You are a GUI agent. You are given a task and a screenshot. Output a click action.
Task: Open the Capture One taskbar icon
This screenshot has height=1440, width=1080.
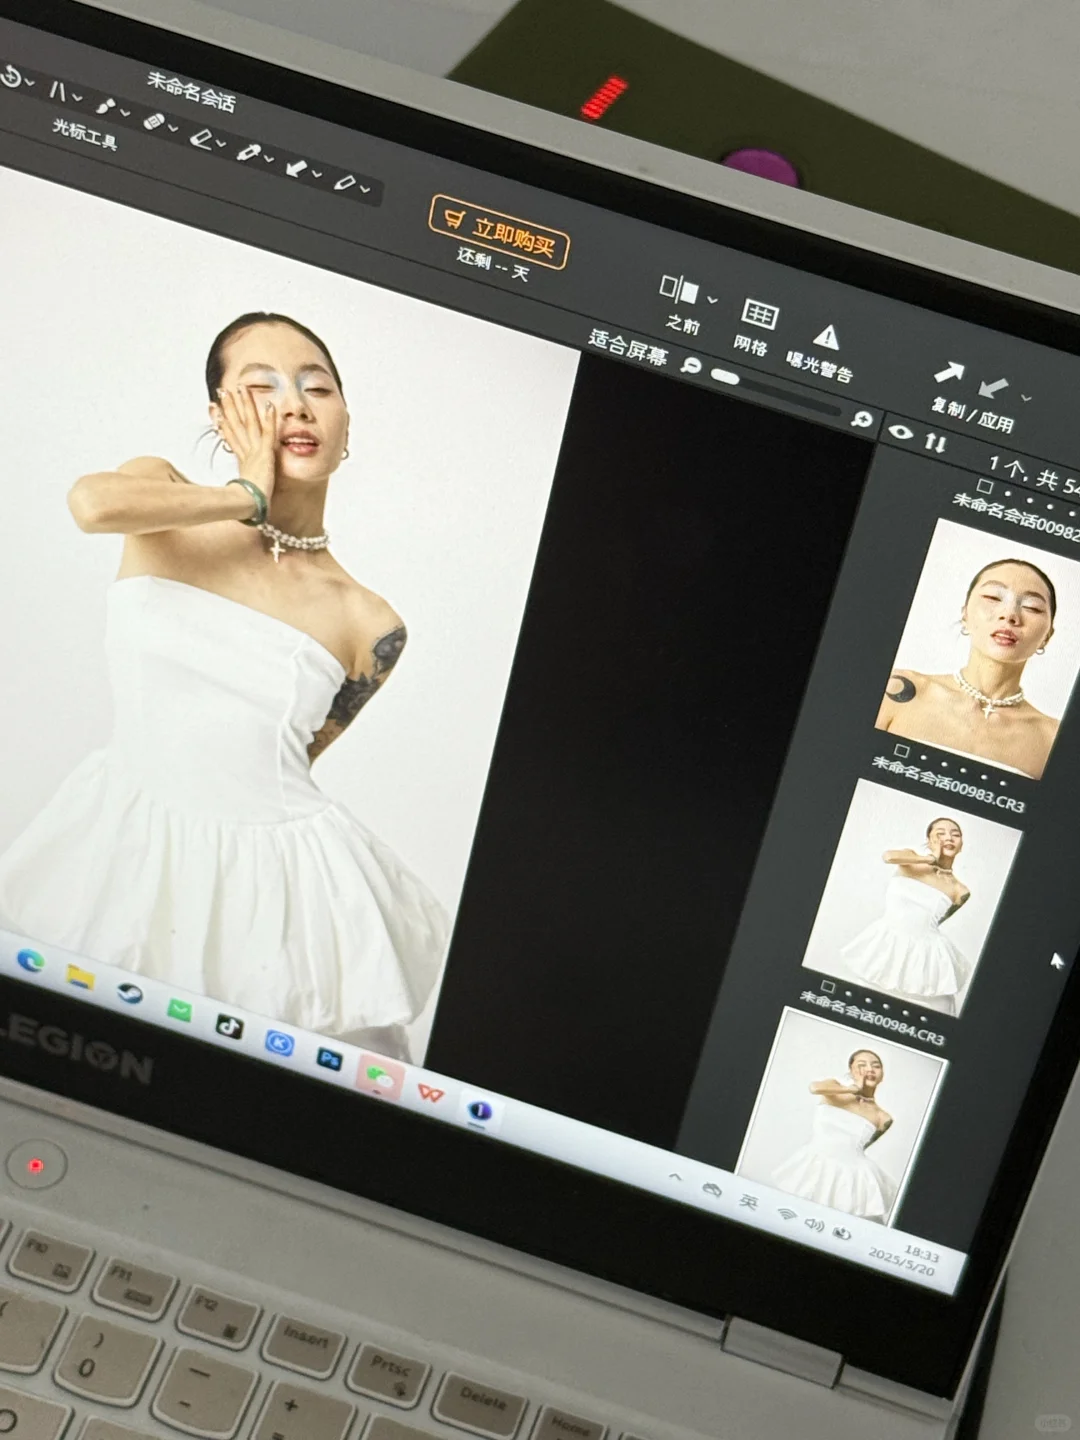(481, 1111)
